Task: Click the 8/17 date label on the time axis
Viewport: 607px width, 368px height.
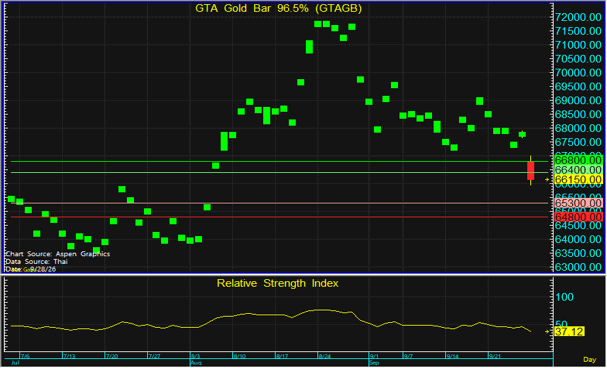Action: 282,356
